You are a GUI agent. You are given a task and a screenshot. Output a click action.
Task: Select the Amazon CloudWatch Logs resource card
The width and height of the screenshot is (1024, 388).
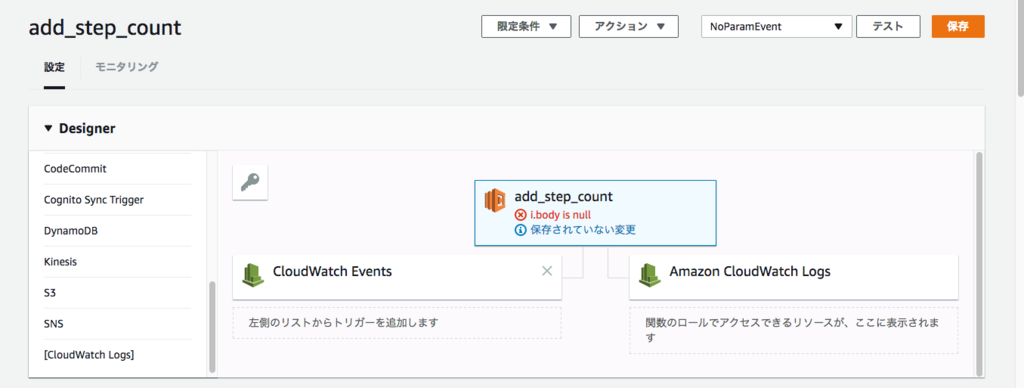tap(793, 278)
